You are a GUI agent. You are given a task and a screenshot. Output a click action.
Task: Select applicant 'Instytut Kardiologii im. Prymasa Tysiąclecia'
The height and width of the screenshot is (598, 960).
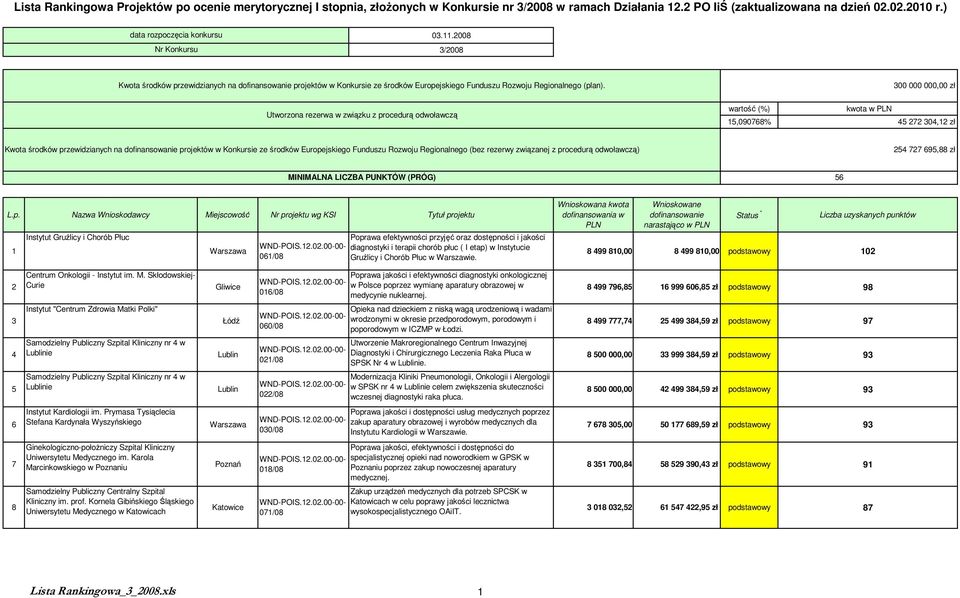[x=101, y=417]
